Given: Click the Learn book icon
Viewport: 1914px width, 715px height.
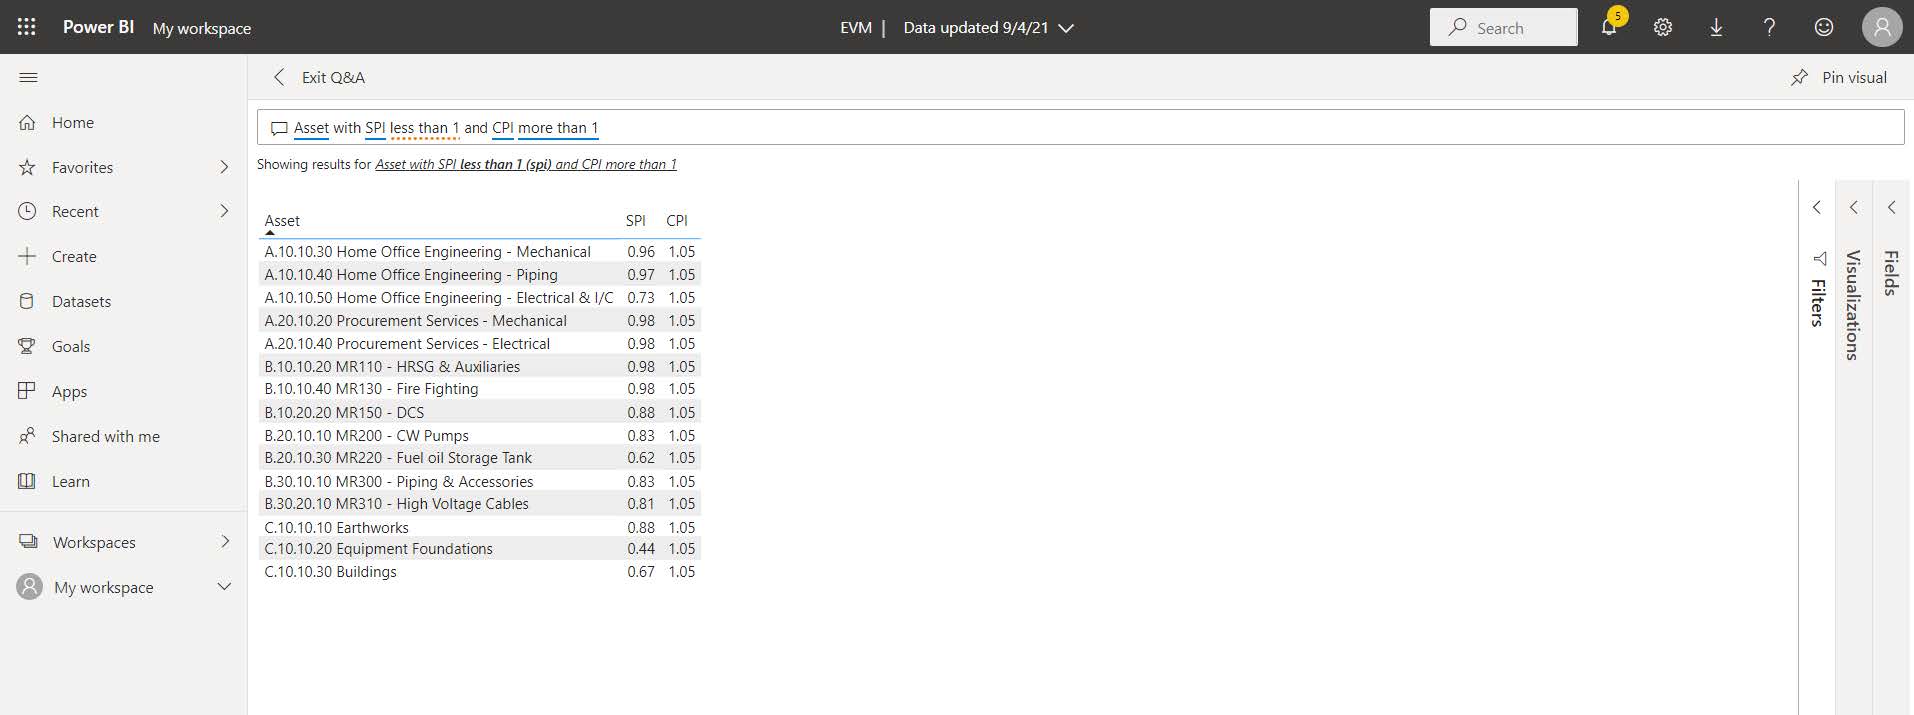Looking at the screenshot, I should coord(27,481).
